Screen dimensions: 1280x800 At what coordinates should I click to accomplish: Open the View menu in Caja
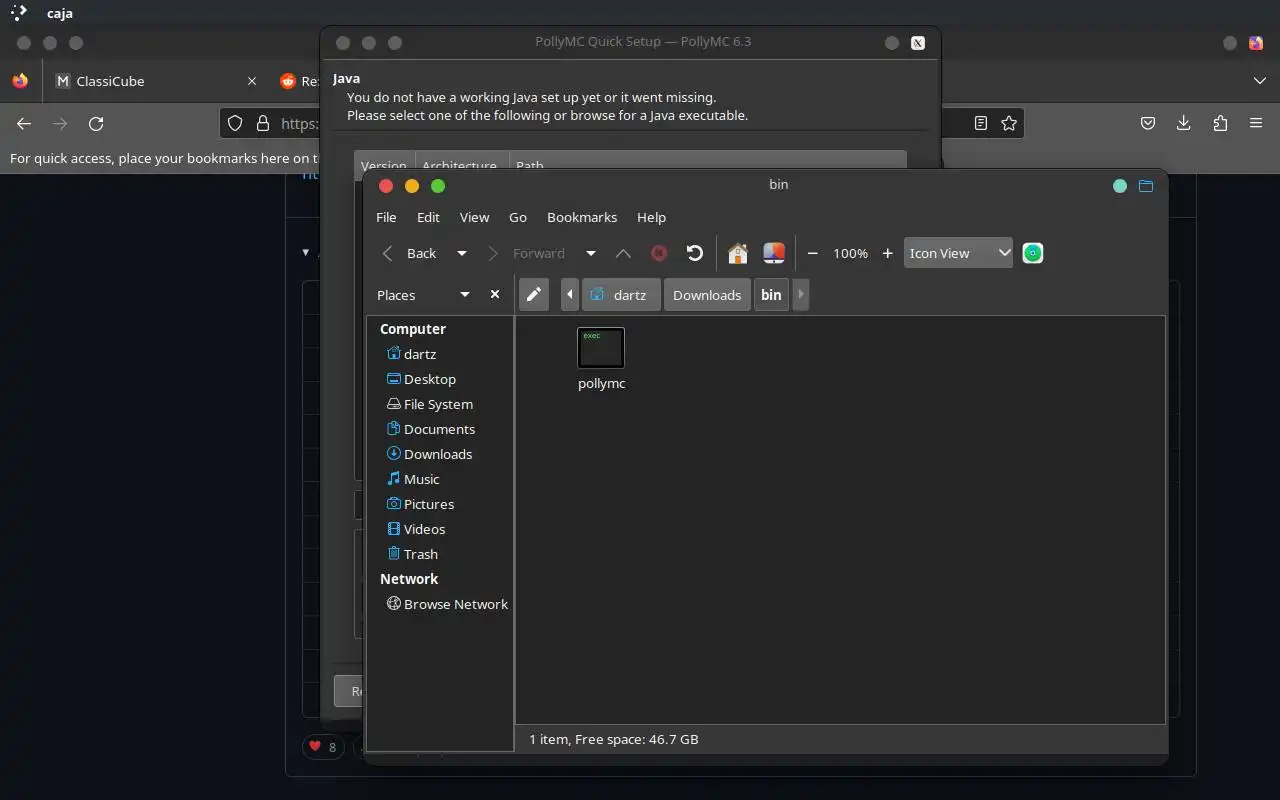point(474,217)
